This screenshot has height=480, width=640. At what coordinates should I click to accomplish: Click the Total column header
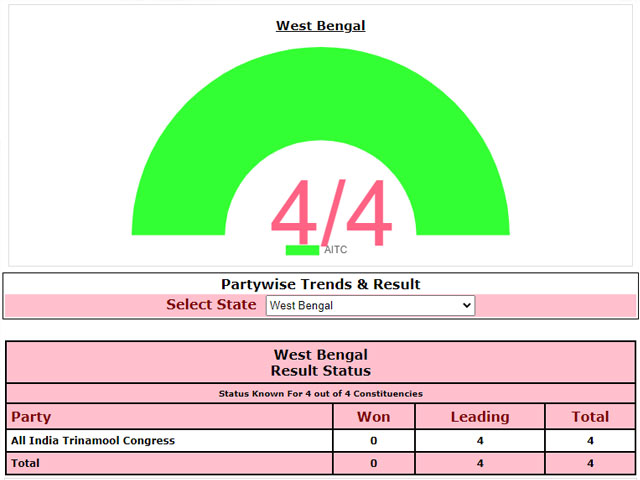click(x=590, y=417)
